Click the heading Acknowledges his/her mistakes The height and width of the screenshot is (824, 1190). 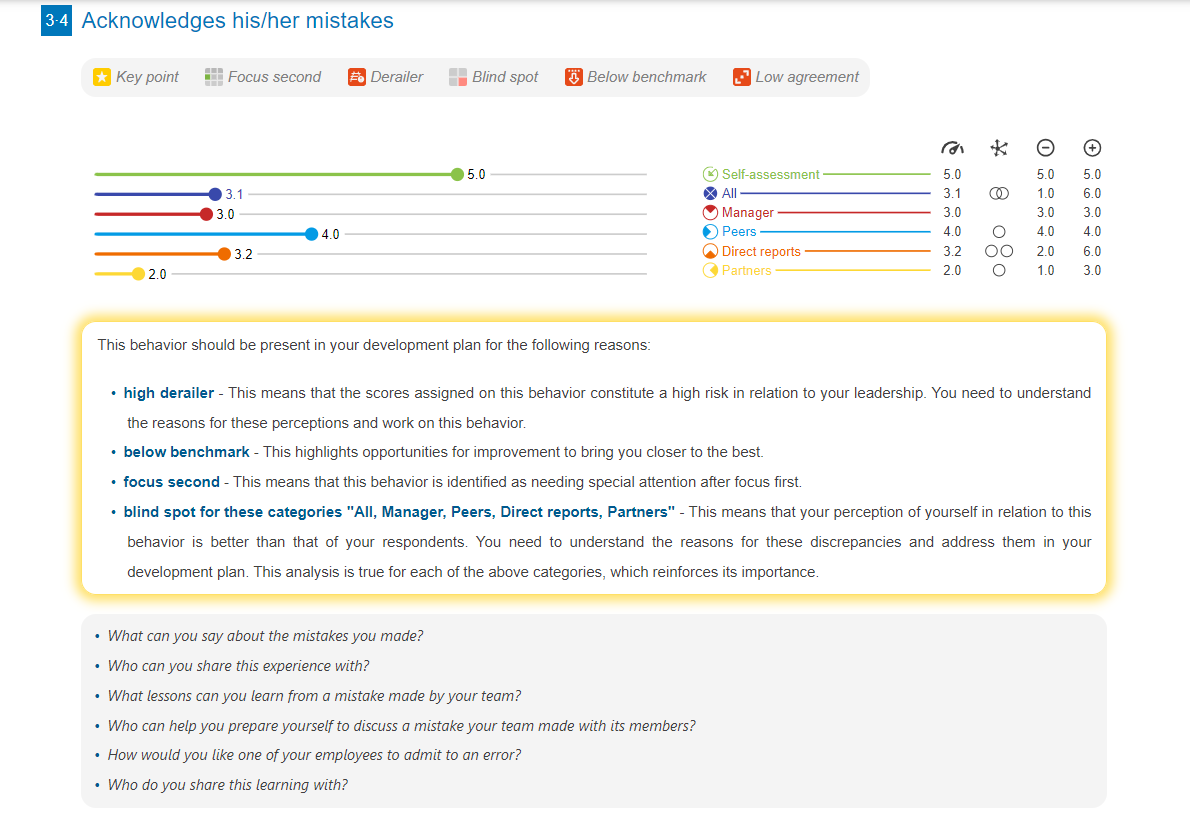[x=239, y=20]
